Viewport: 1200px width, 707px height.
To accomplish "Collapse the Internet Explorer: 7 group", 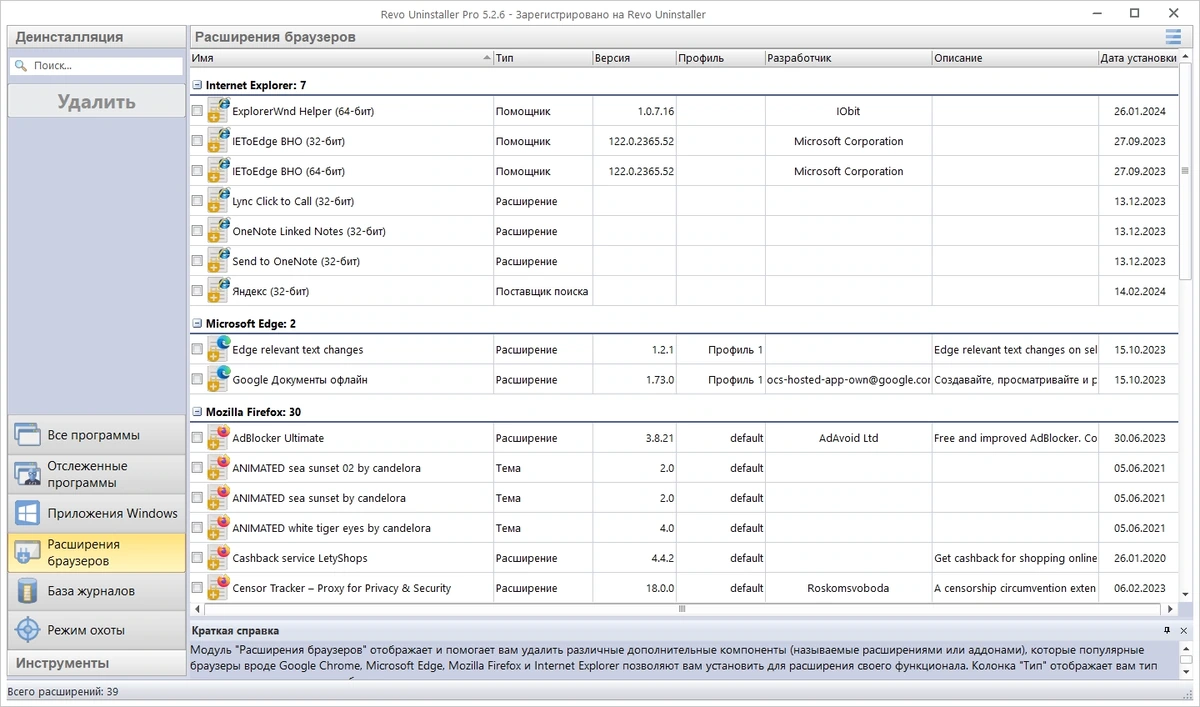I will pyautogui.click(x=197, y=85).
